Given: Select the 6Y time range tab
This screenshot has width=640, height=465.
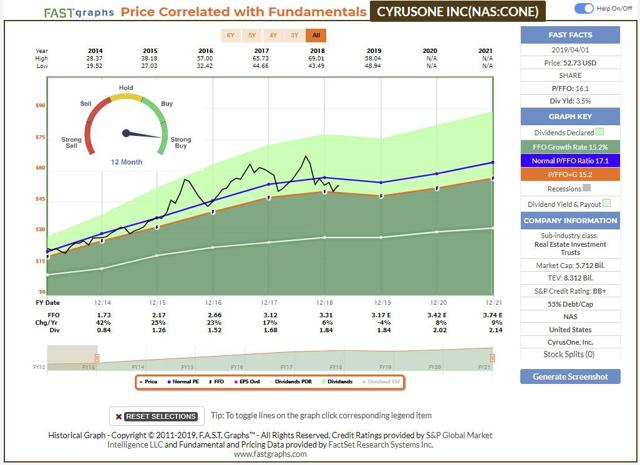Looking at the screenshot, I should tap(231, 36).
